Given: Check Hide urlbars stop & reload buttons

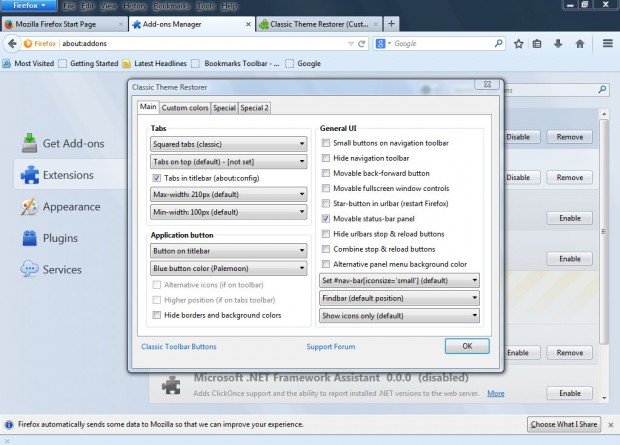Looking at the screenshot, I should 326,234.
